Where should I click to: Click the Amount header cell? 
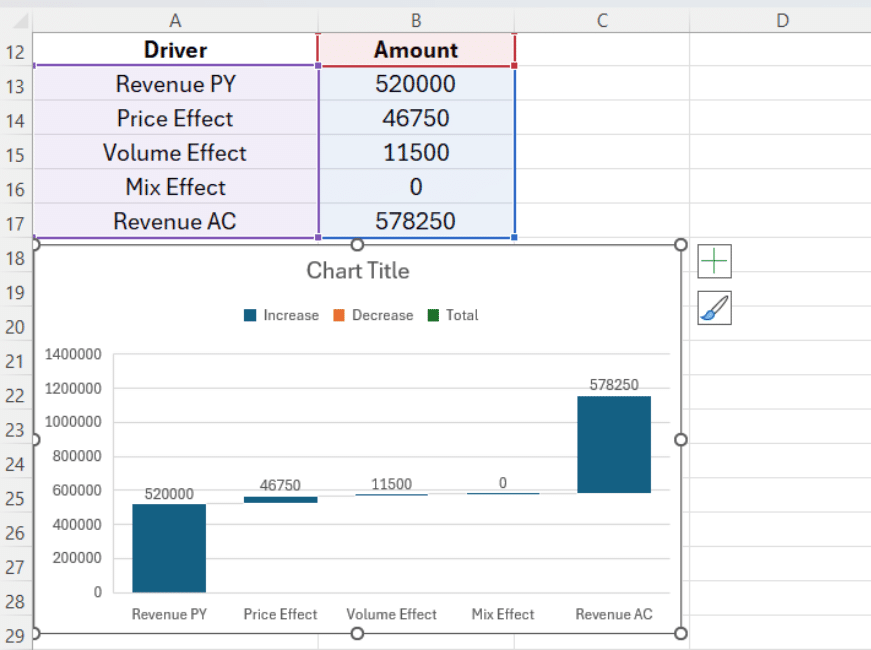click(x=416, y=49)
